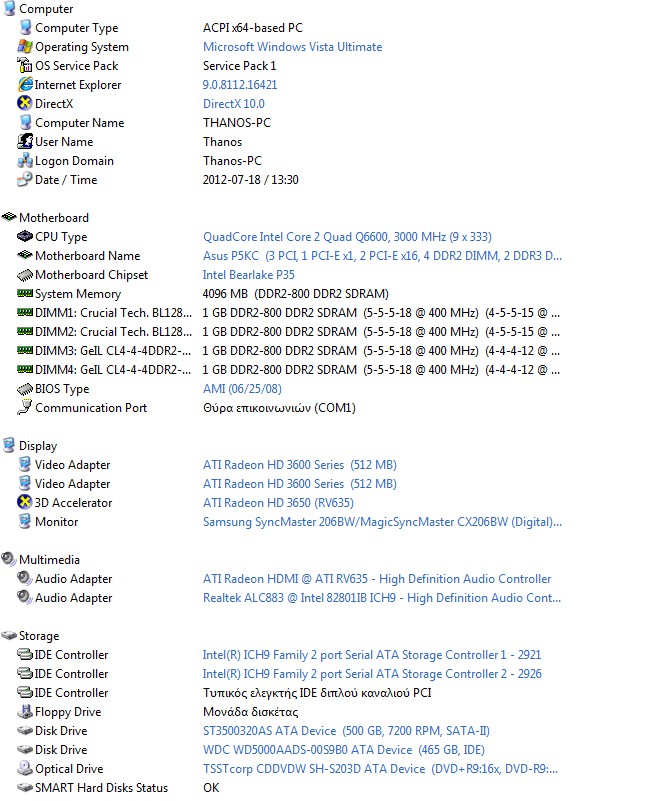Open the ICH9 Storage Controller 1 - 2921 link

(x=372, y=655)
